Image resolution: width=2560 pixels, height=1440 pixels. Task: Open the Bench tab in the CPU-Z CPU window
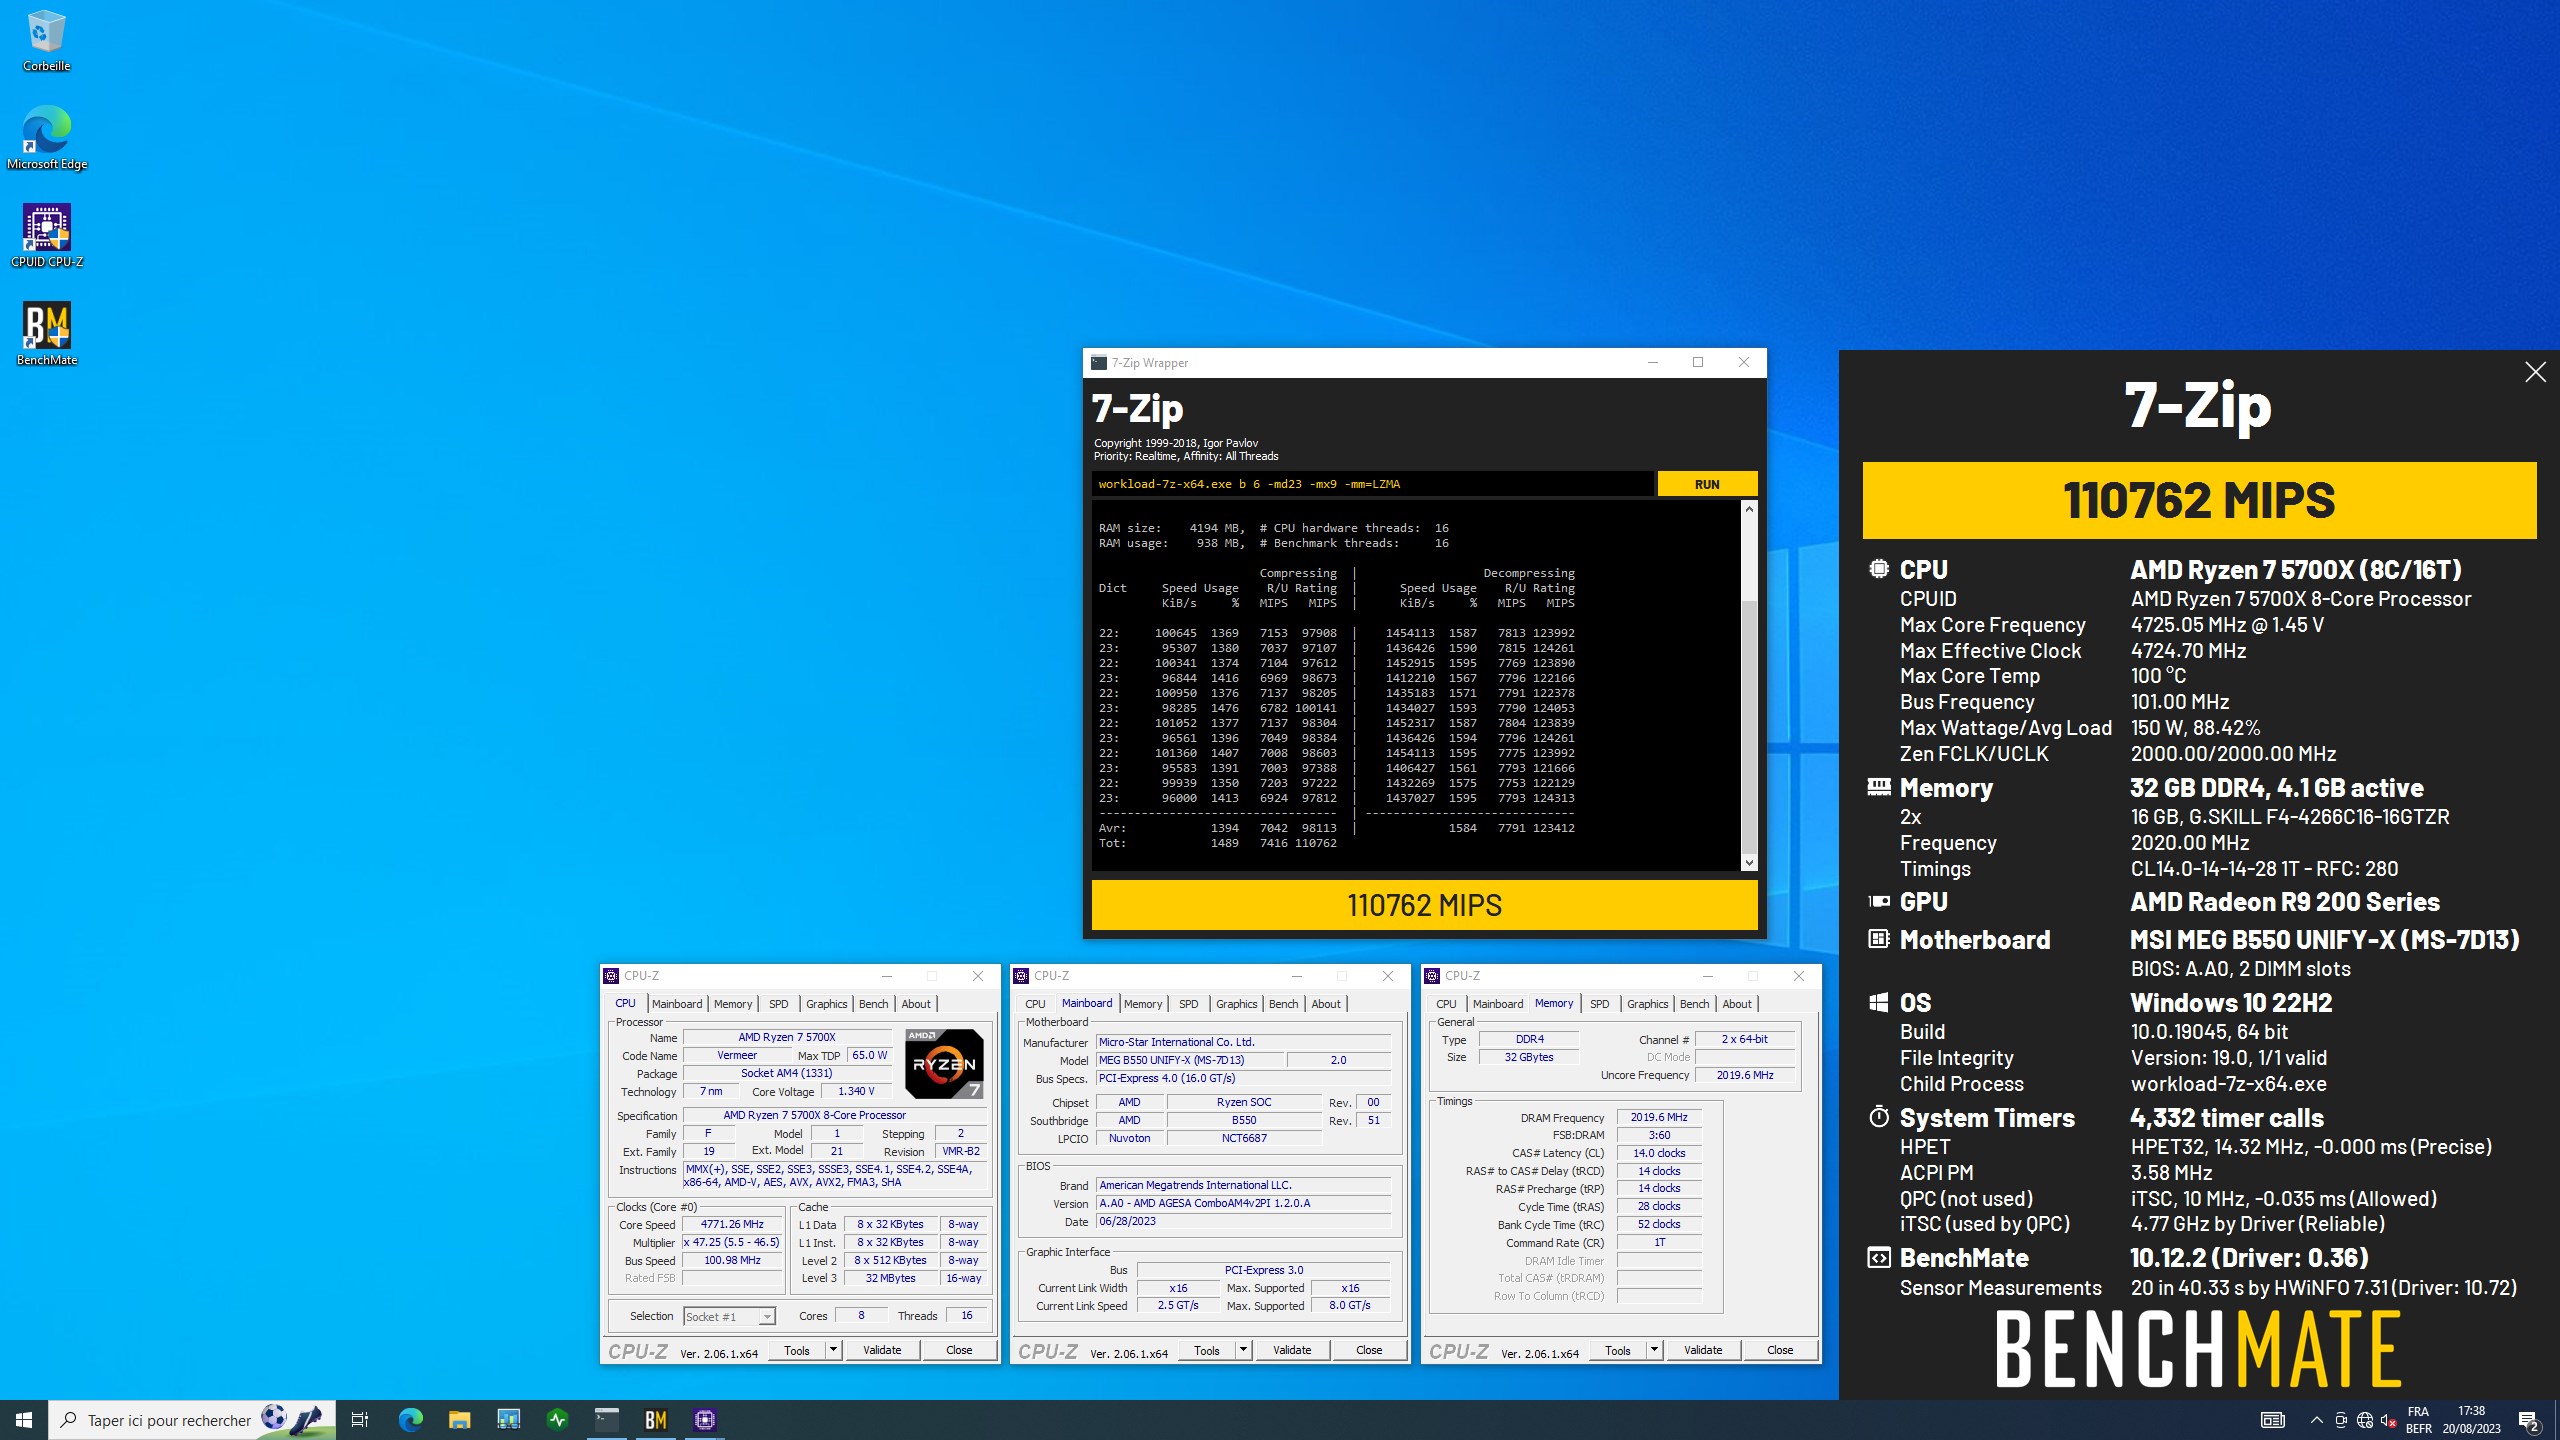coord(873,1004)
